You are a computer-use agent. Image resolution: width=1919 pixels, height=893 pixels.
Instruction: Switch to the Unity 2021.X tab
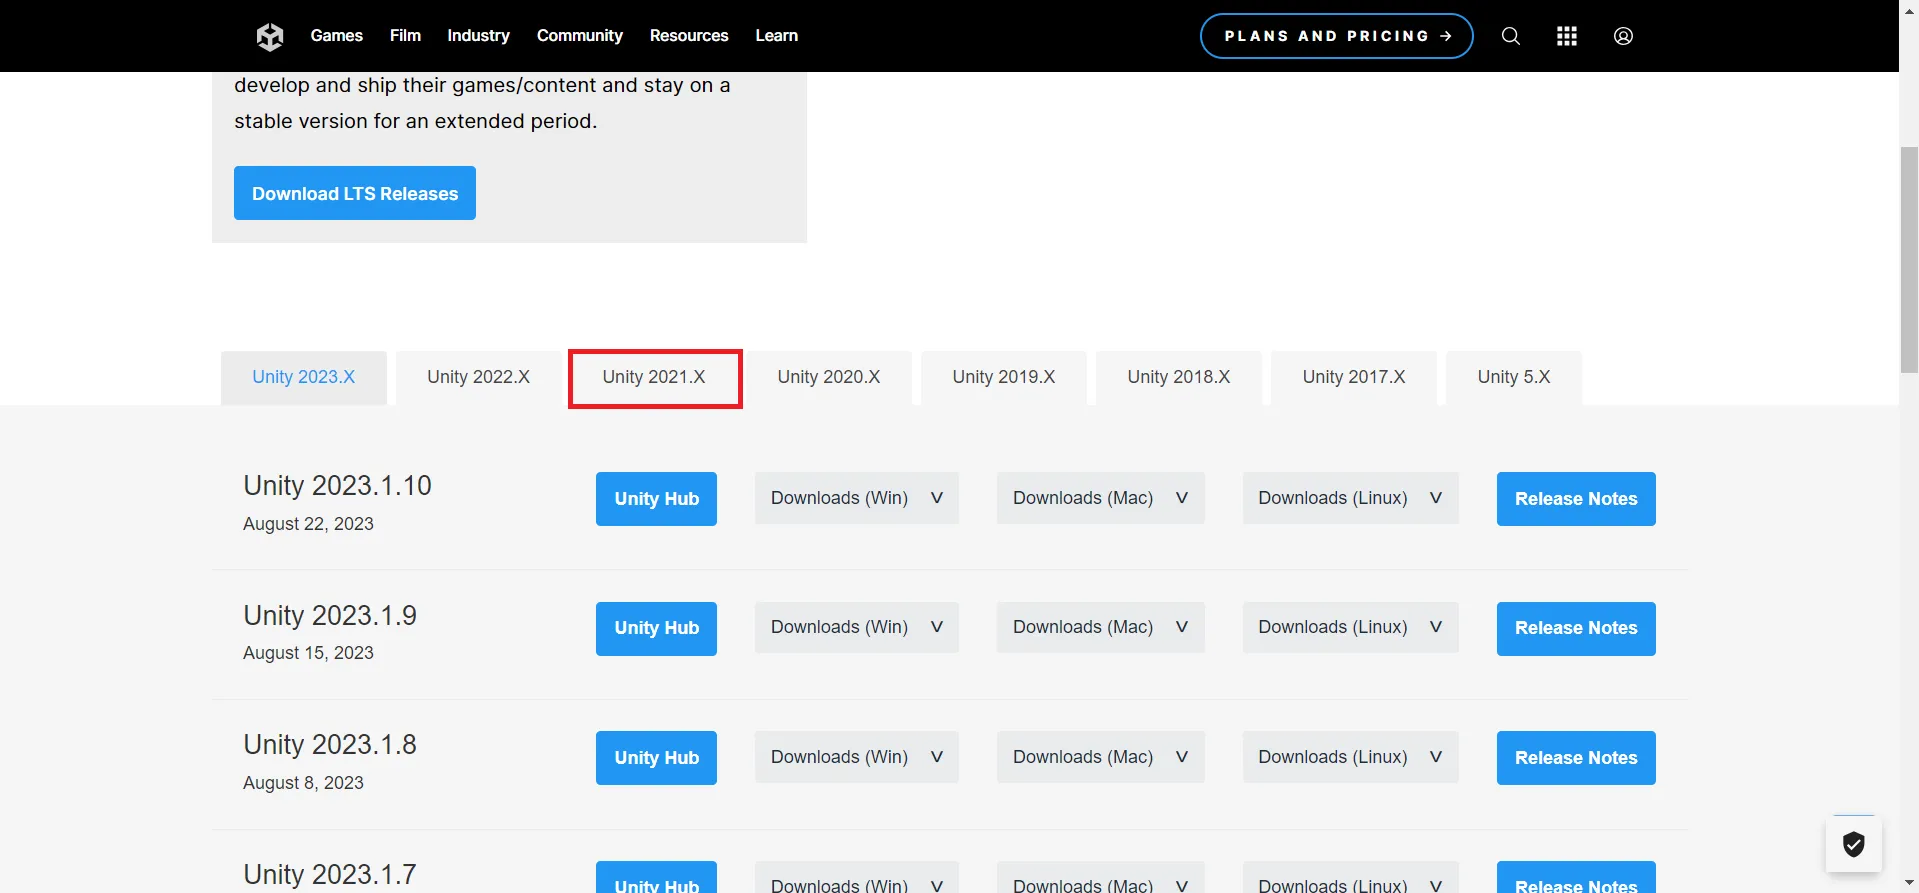click(654, 377)
